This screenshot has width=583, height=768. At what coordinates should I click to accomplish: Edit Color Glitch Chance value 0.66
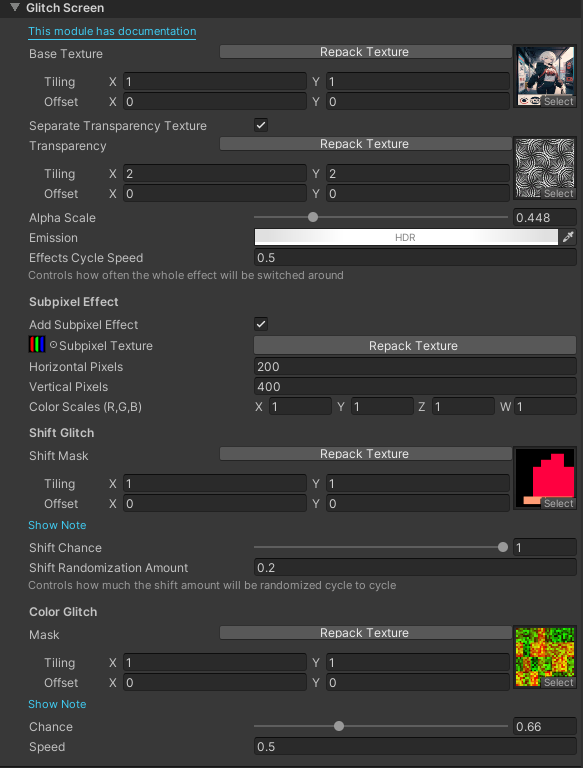pos(545,726)
